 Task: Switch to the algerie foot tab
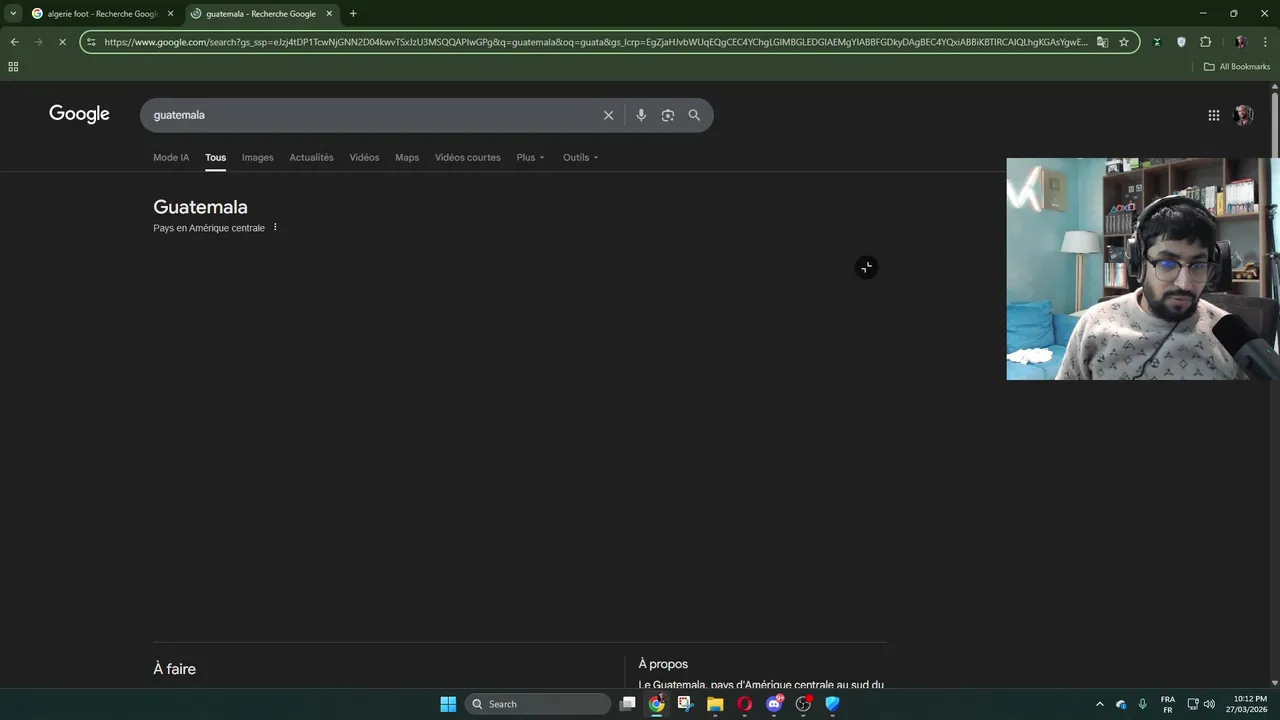pyautogui.click(x=102, y=14)
